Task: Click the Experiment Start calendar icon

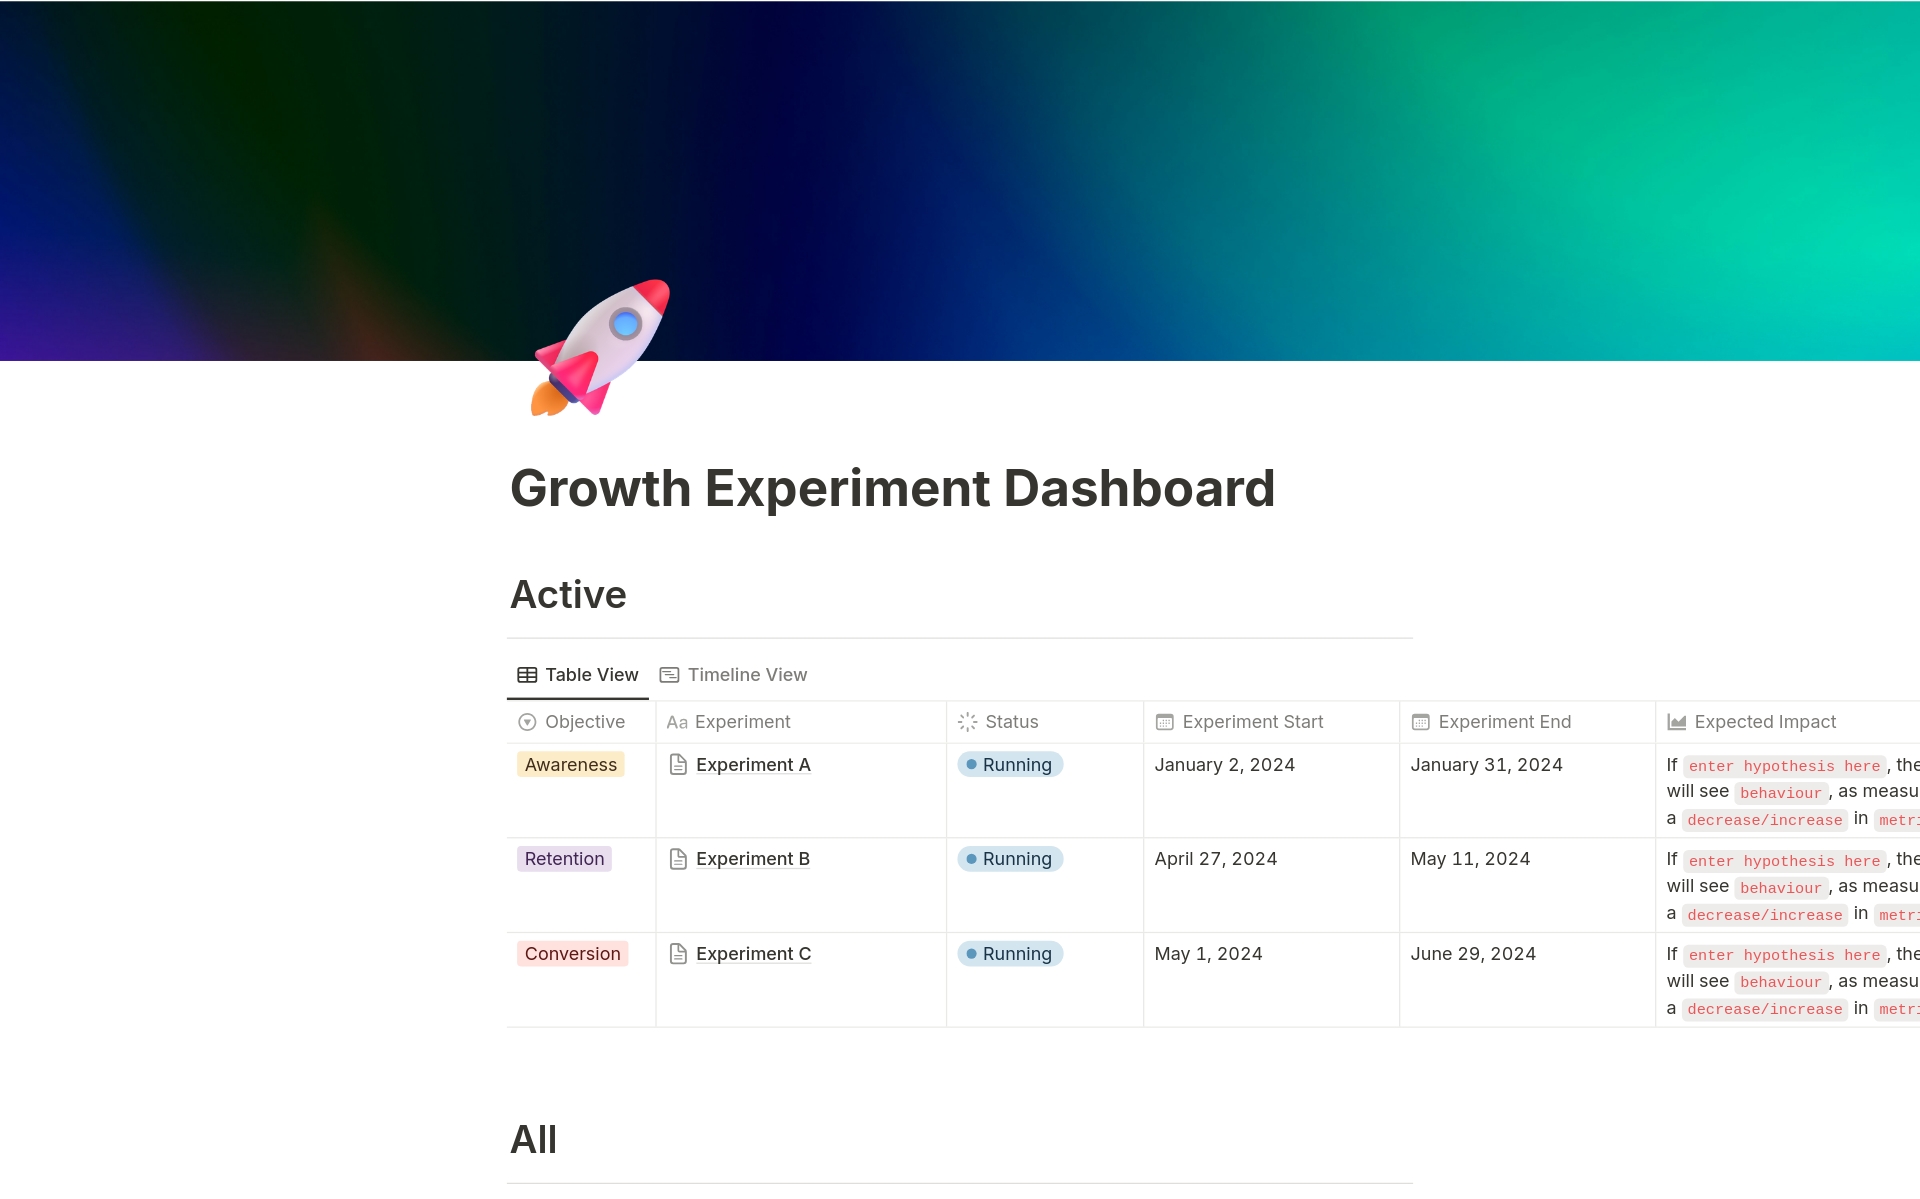Action: click(1164, 722)
